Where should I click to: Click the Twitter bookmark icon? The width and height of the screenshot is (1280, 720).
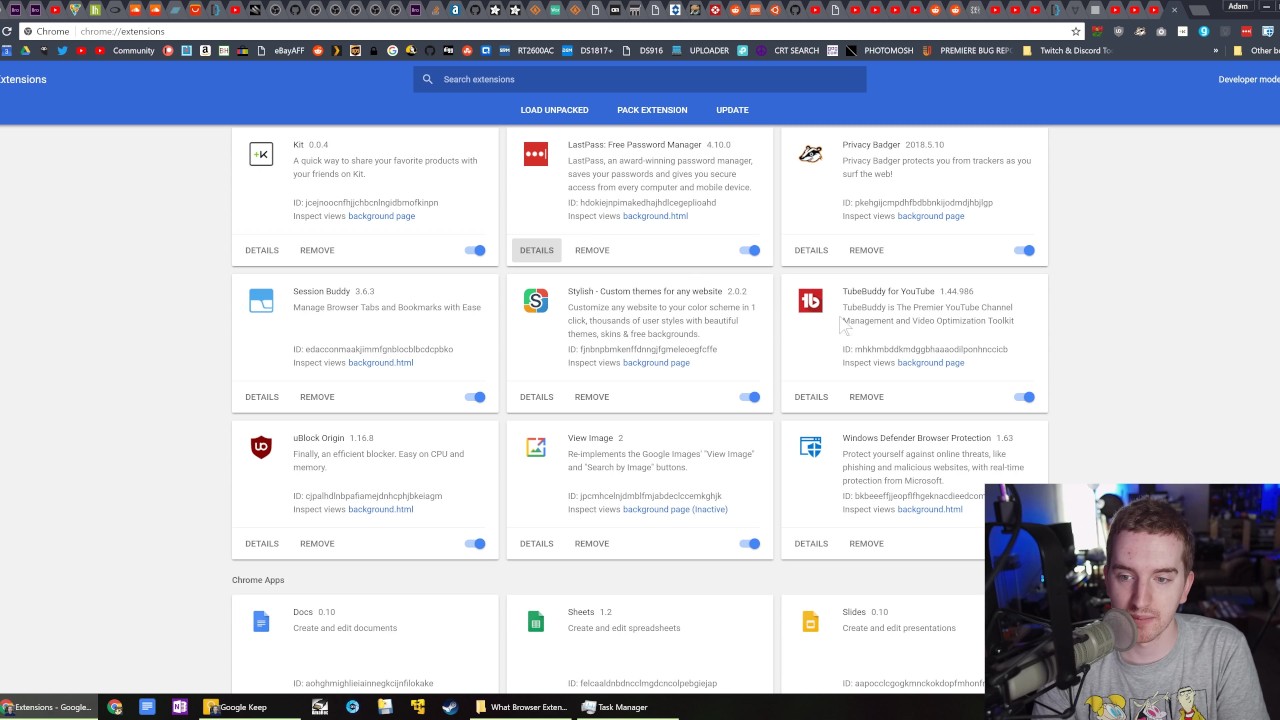(62, 50)
